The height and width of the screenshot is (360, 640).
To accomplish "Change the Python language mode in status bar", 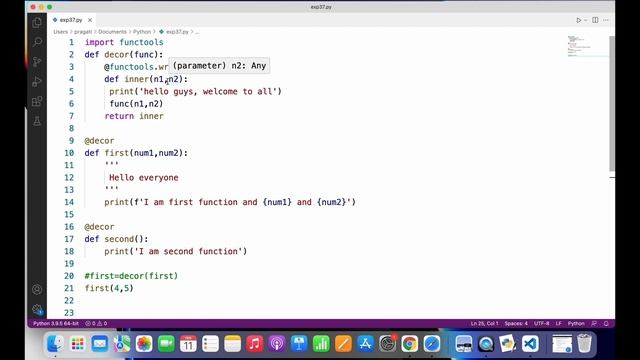I will point(576,323).
